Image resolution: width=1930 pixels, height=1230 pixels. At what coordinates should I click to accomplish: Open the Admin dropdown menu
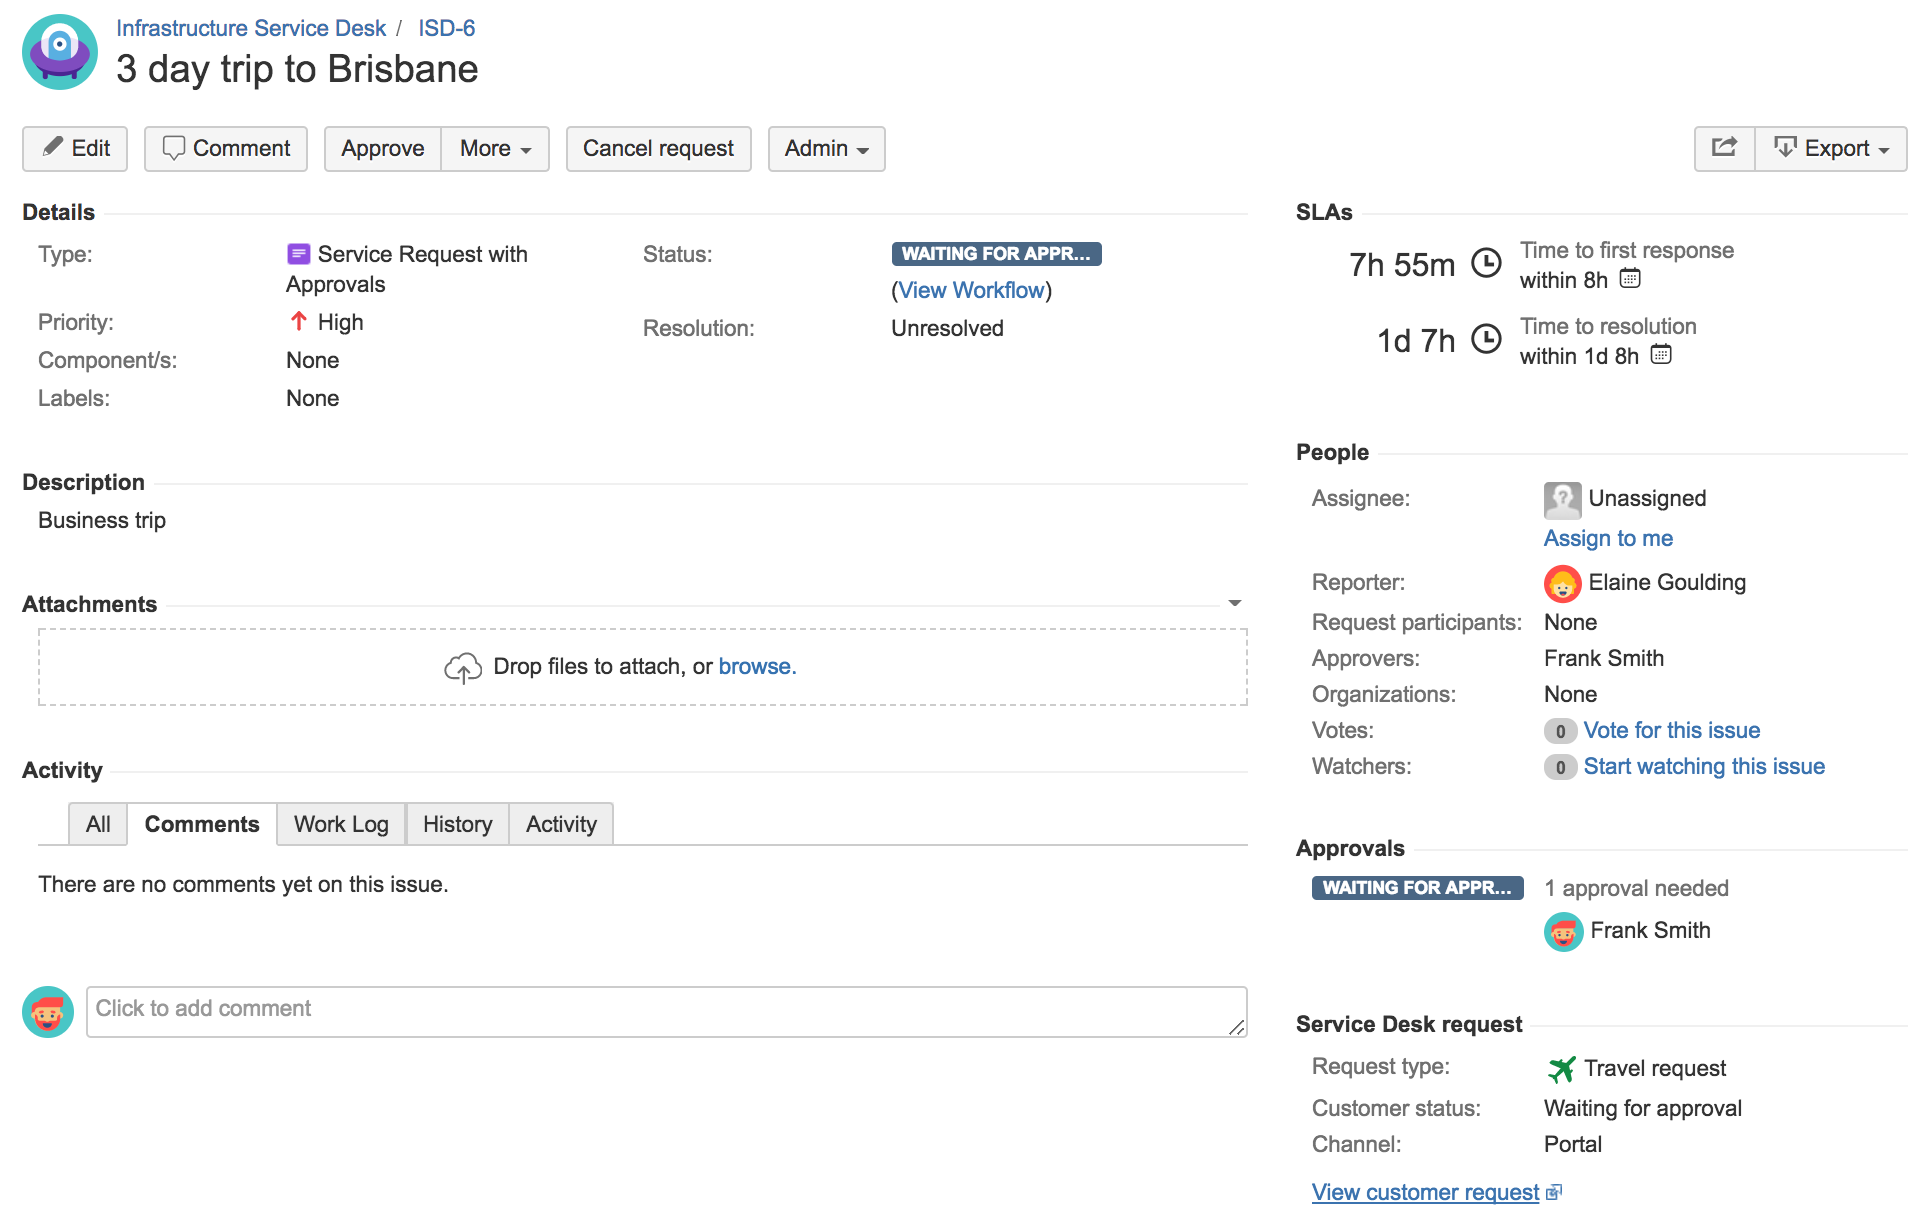(x=826, y=149)
